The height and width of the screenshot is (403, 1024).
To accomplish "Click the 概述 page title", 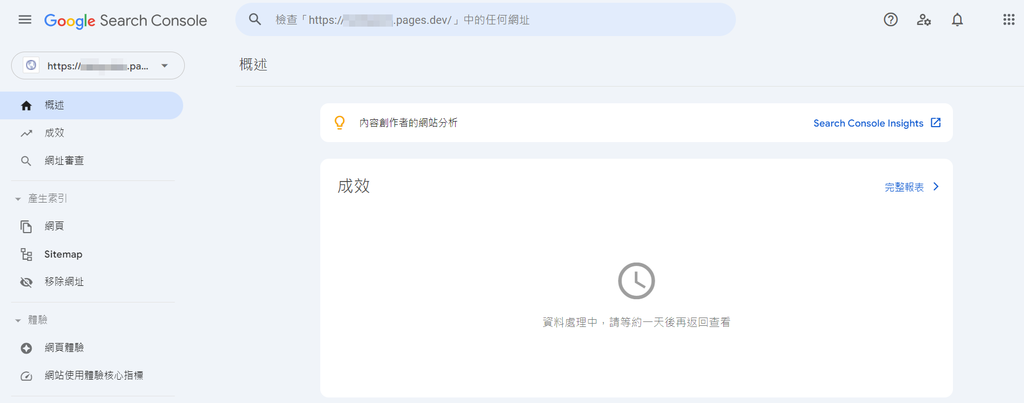I will coord(253,65).
